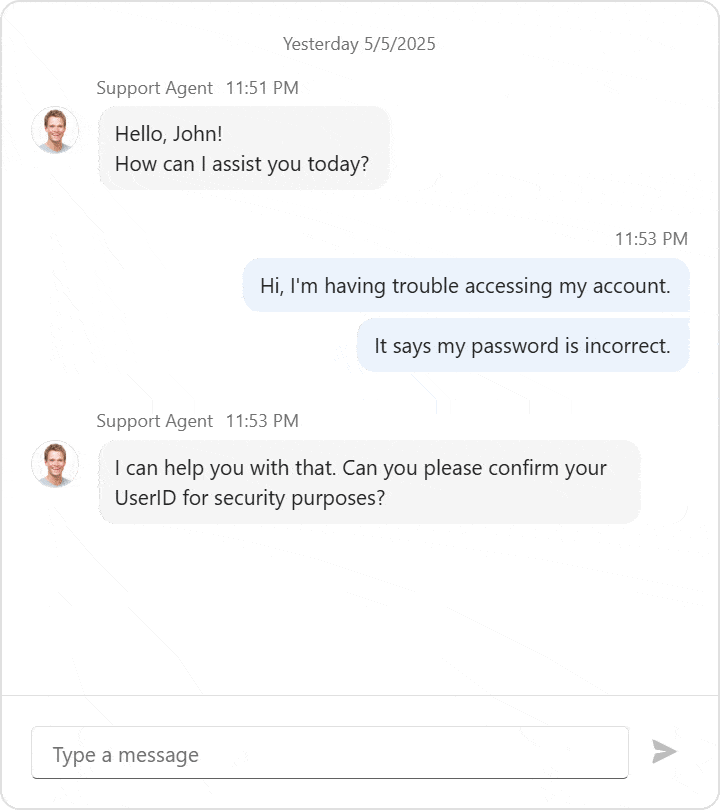Click the second Support Agent name heading
Screen dimensions: 720x810
[155, 421]
